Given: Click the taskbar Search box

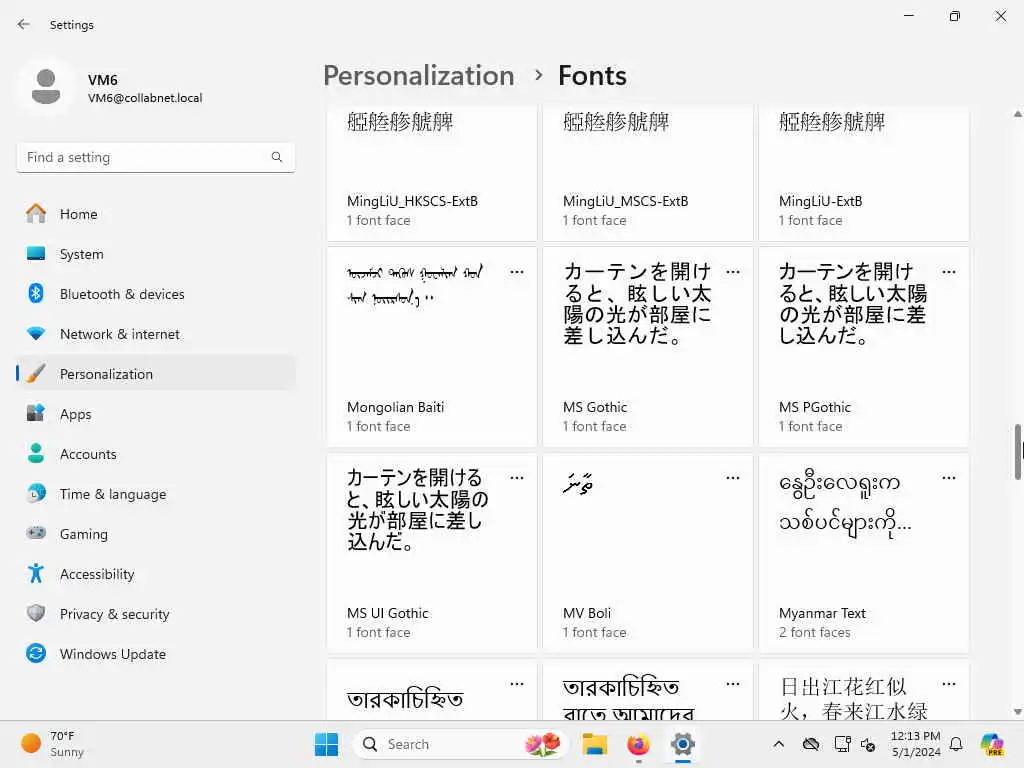Looking at the screenshot, I should (460, 744).
